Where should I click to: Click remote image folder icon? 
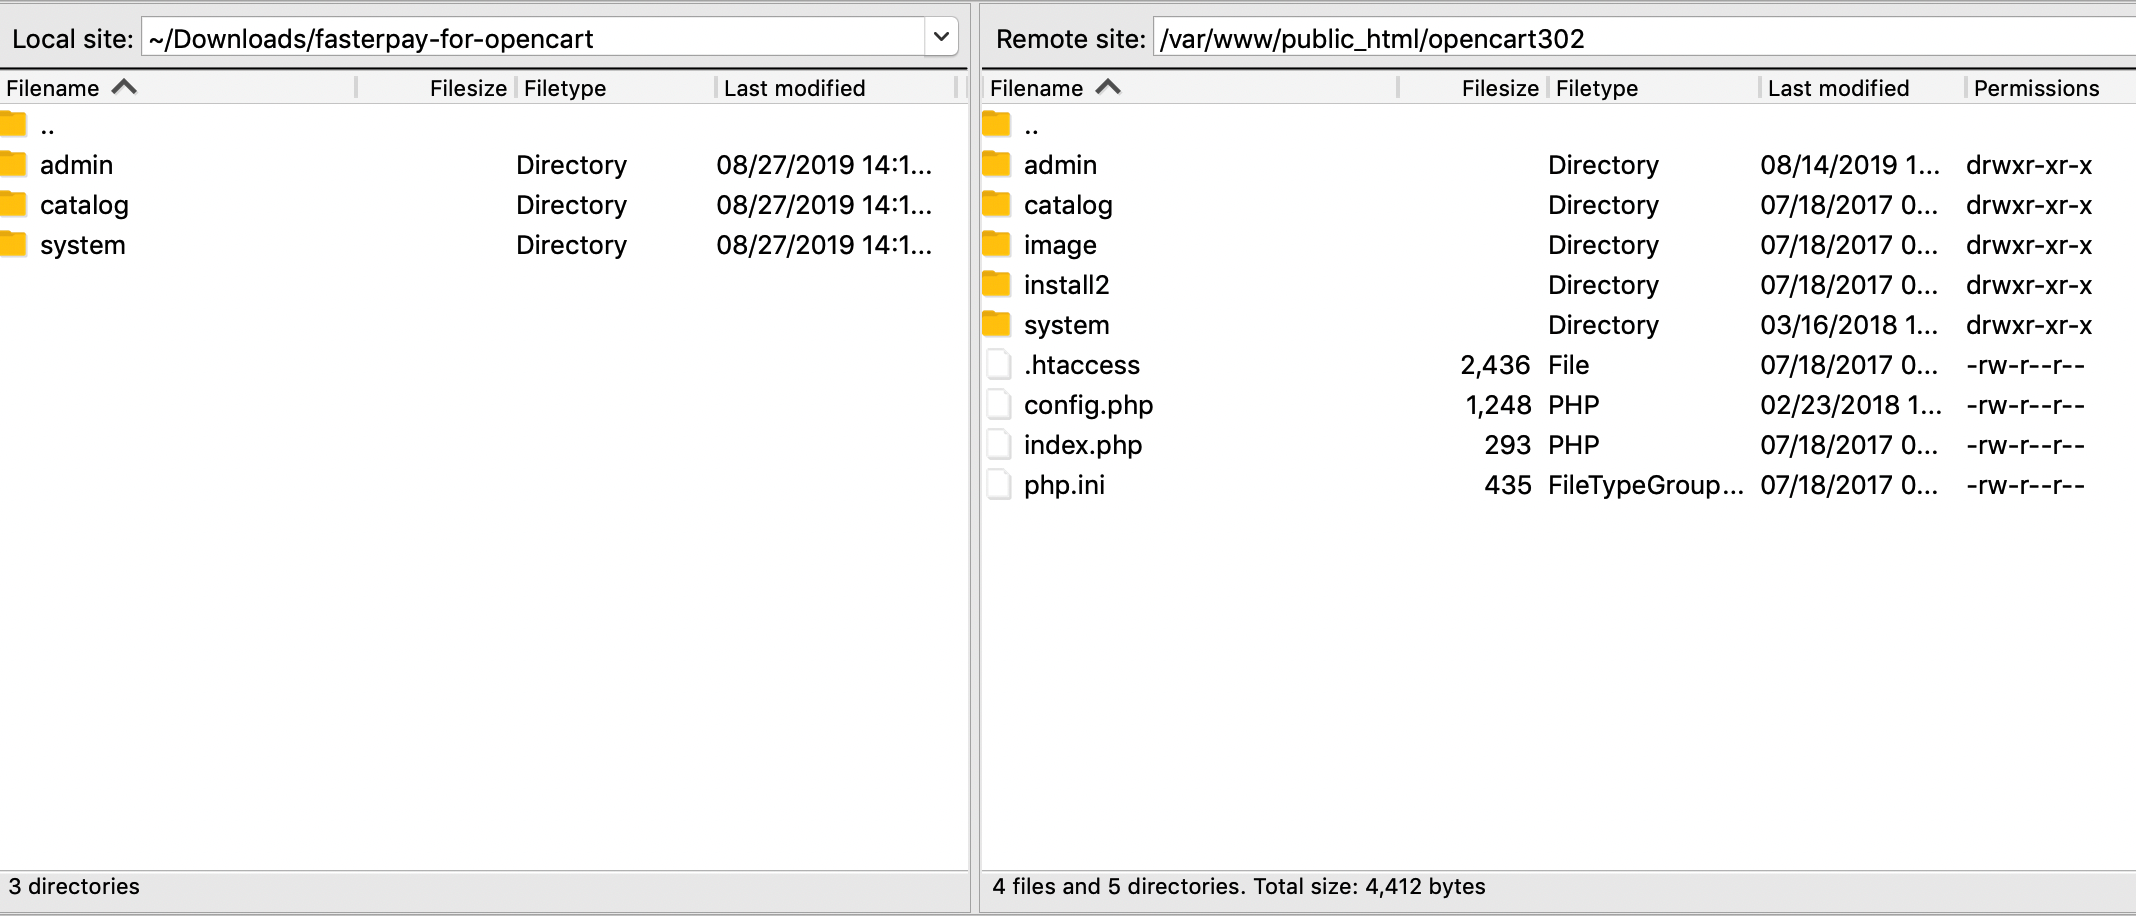(997, 244)
